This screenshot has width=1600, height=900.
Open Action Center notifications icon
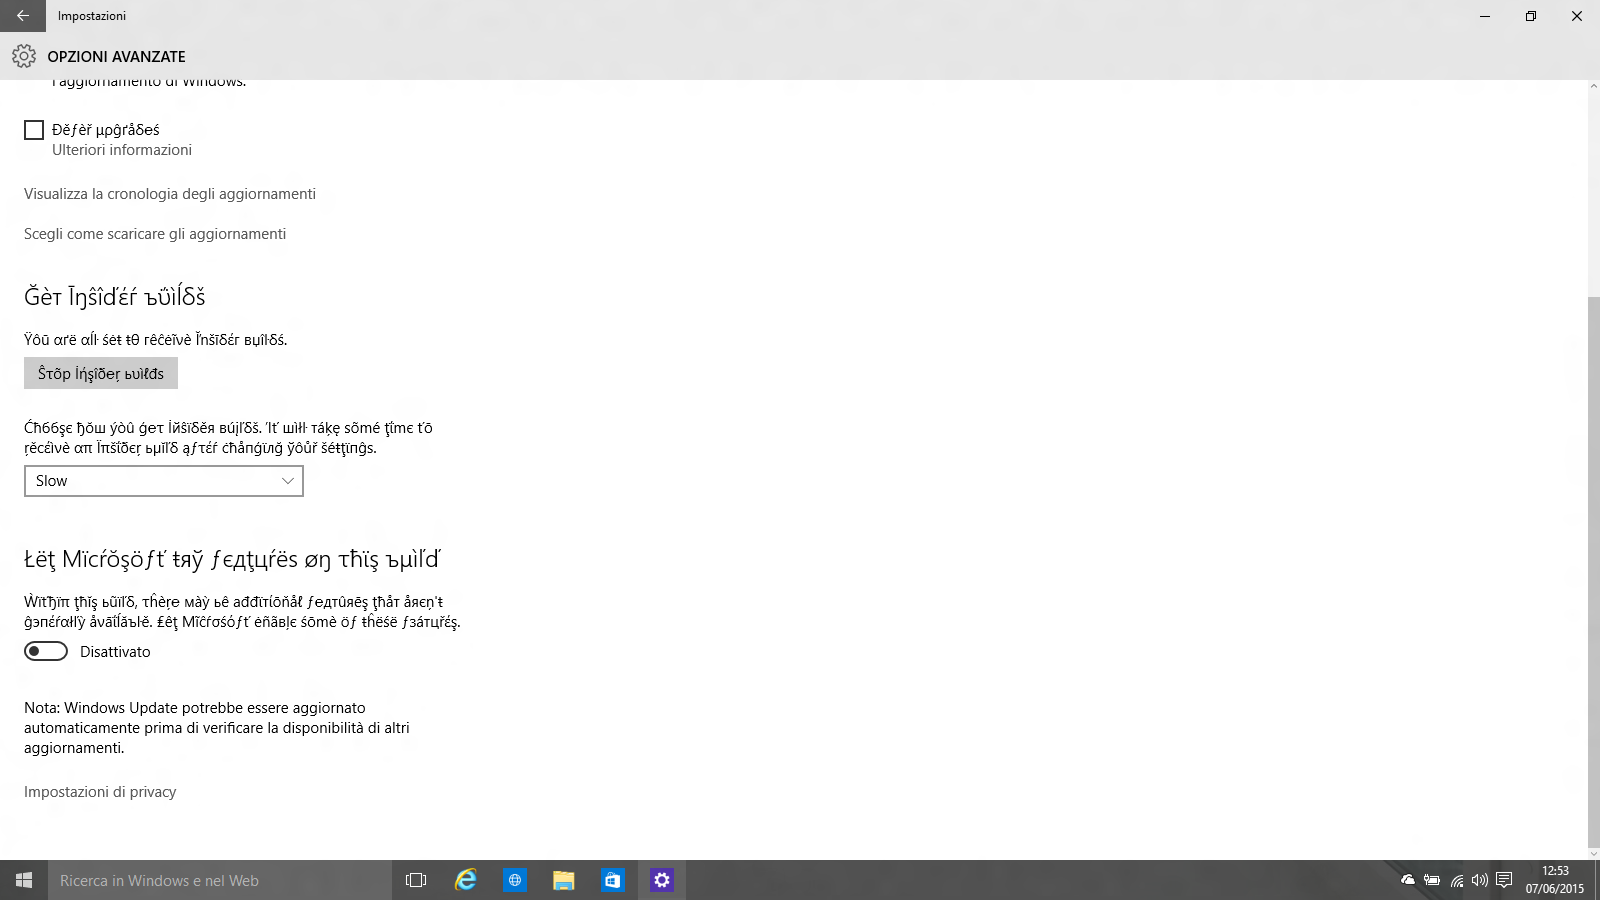[x=1504, y=880]
